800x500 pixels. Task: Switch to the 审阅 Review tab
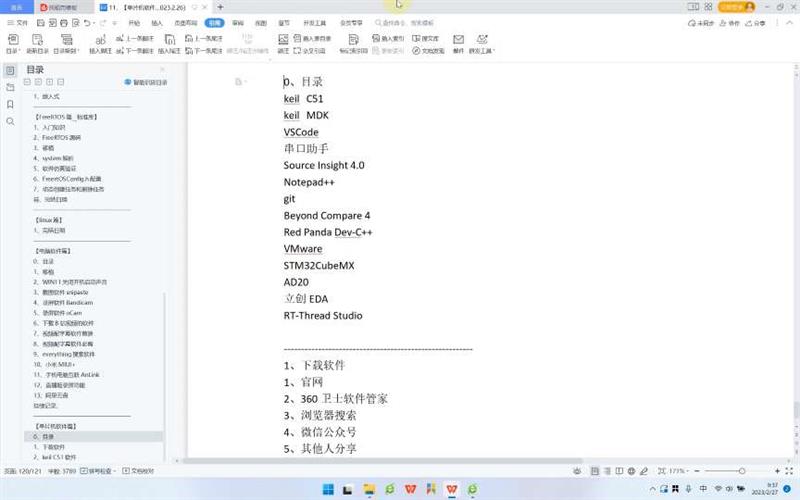coord(238,23)
